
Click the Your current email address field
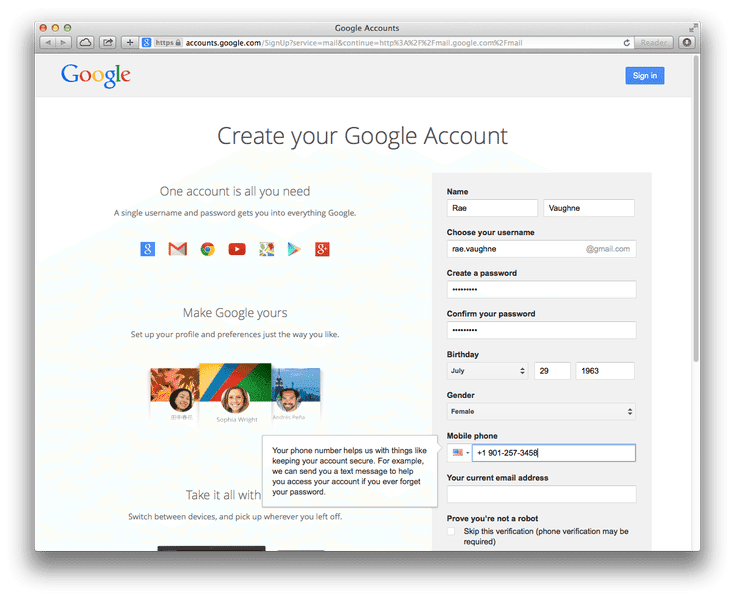[541, 494]
